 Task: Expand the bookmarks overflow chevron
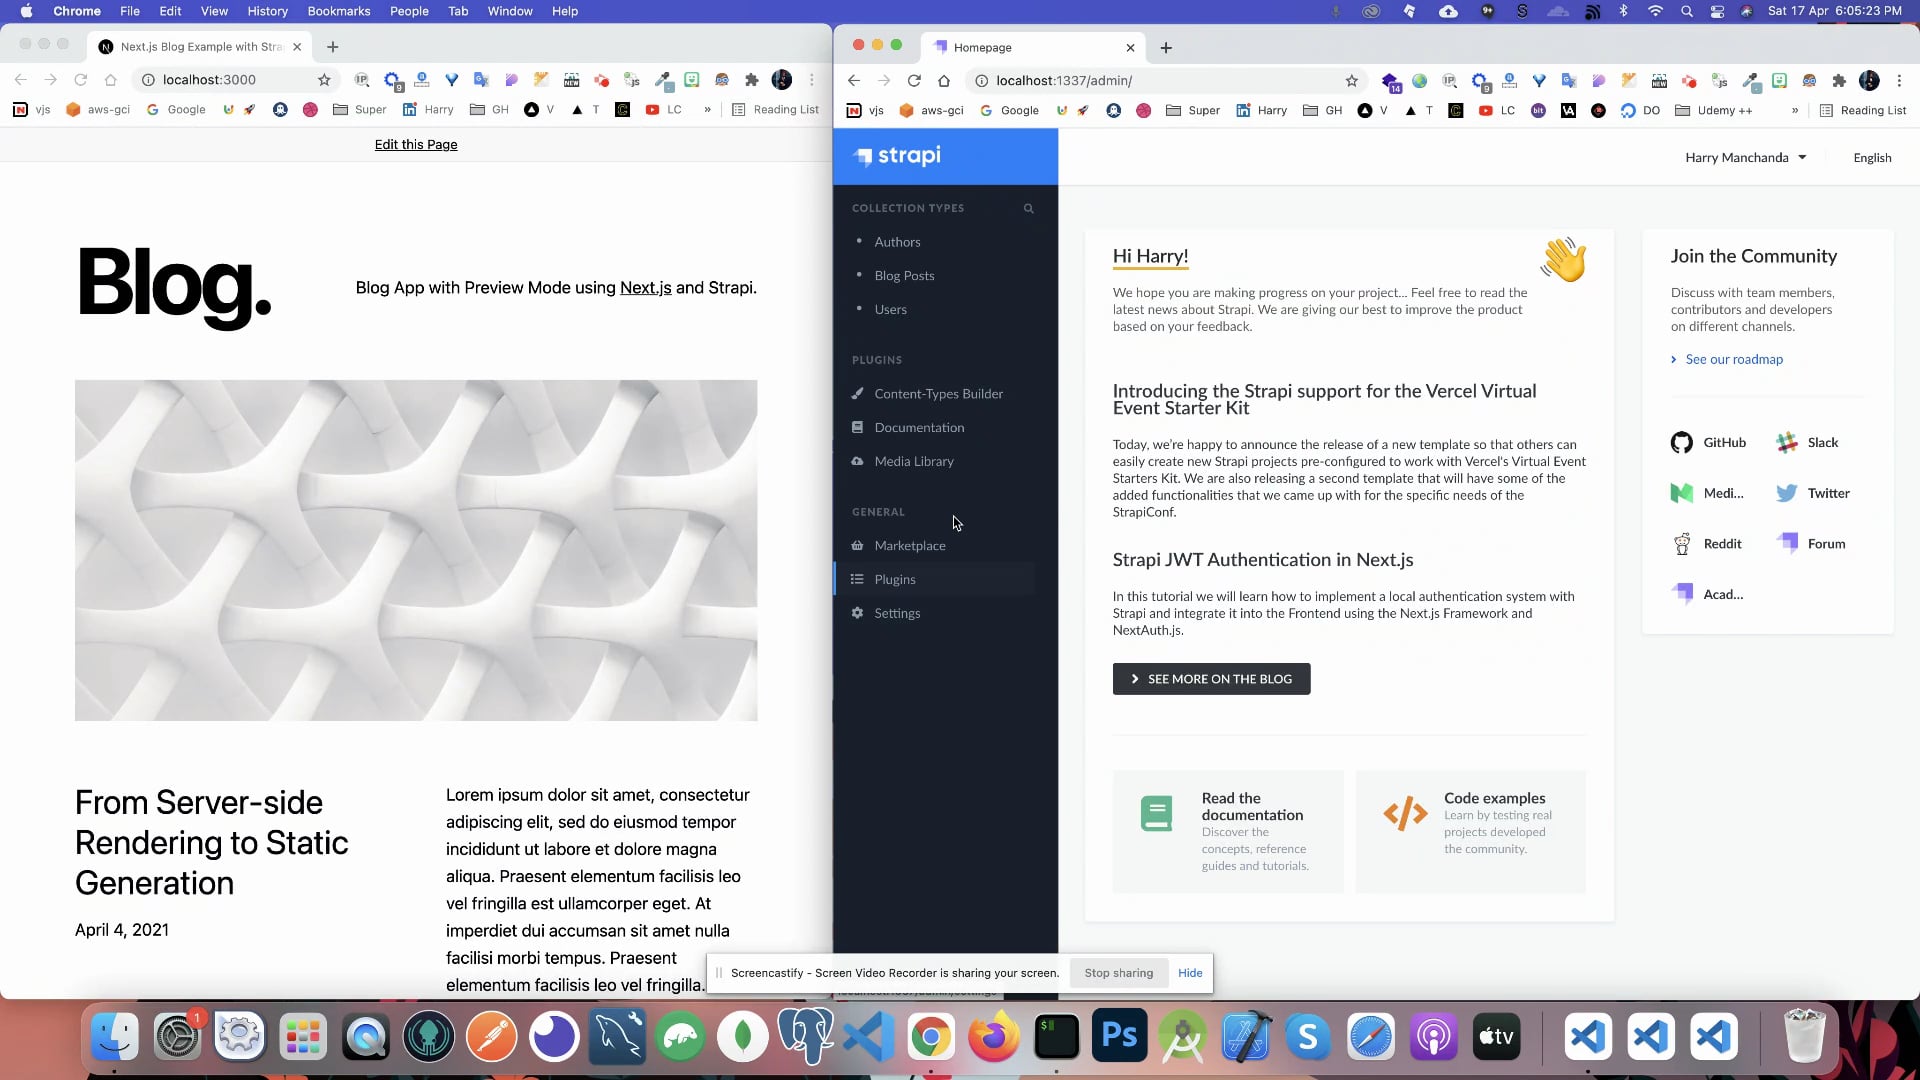click(x=1795, y=110)
